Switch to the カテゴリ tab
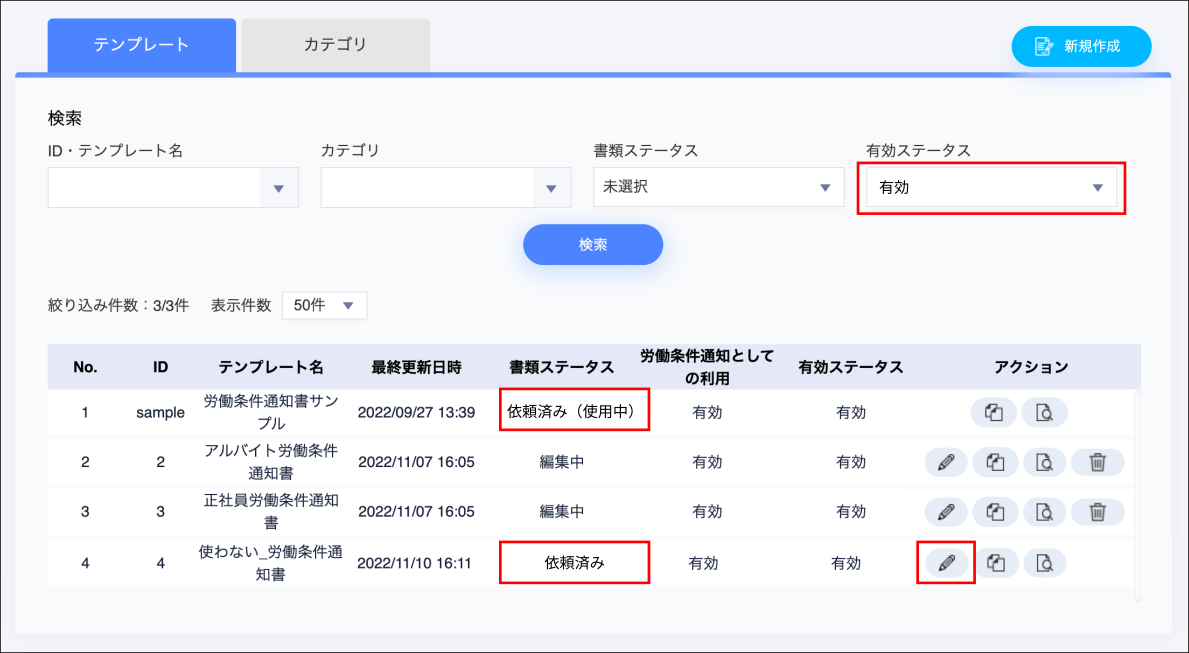This screenshot has width=1189, height=653. pos(335,45)
